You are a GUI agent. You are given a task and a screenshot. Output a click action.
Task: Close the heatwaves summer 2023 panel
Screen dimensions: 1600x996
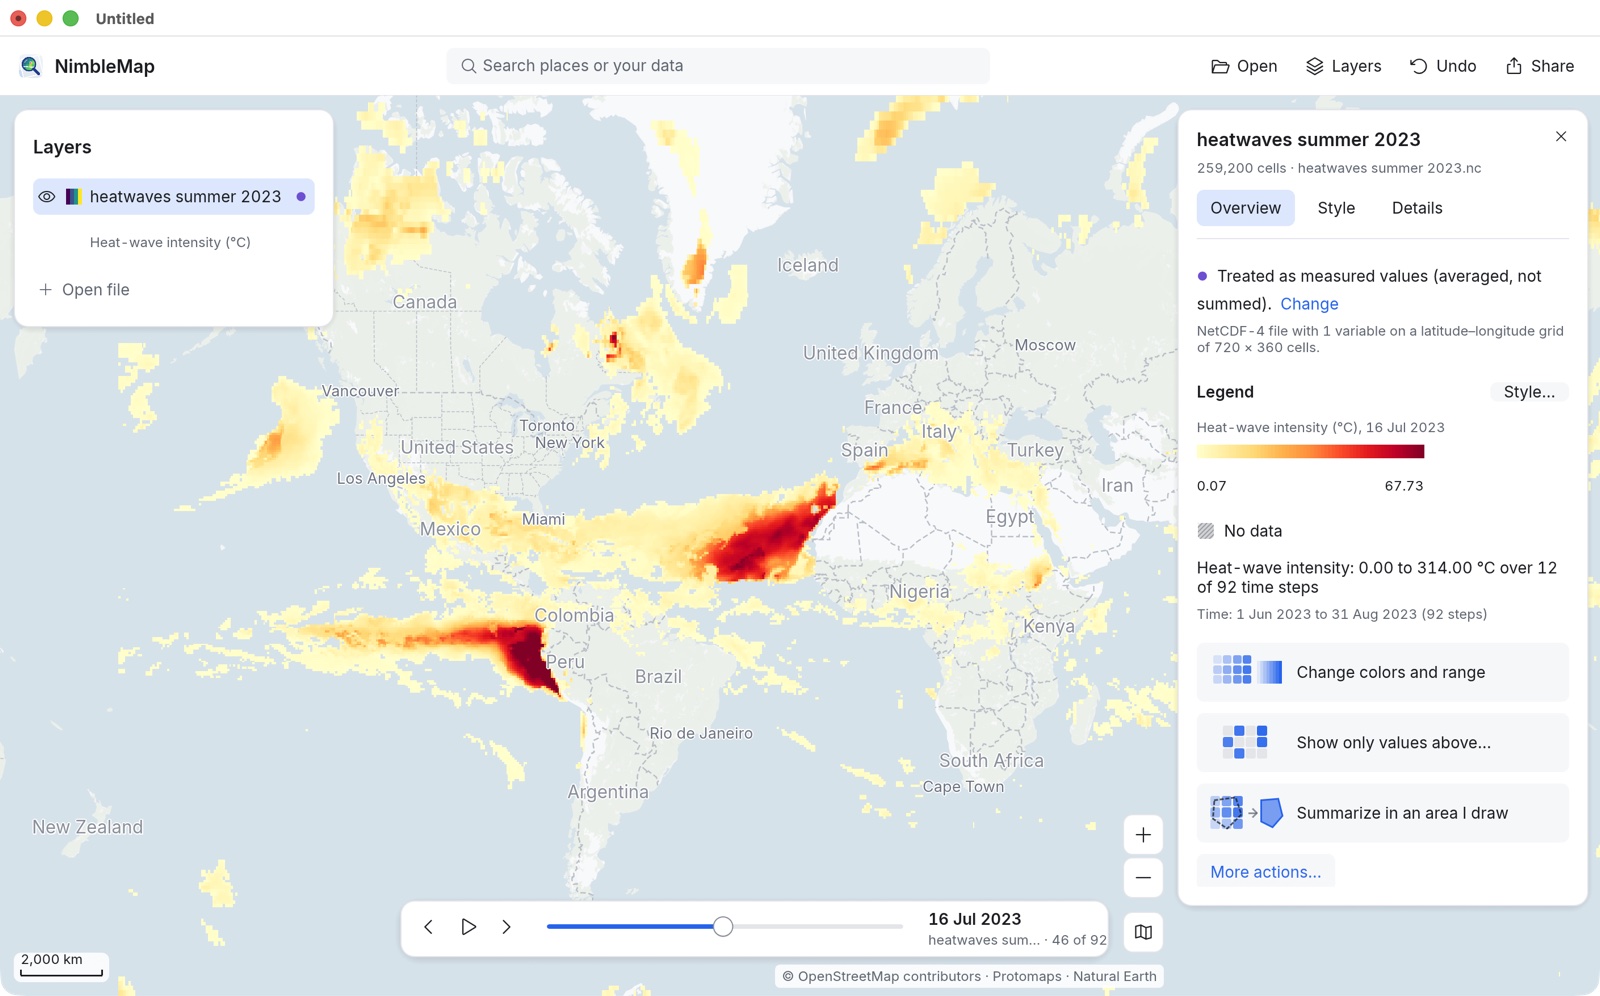pos(1561,136)
